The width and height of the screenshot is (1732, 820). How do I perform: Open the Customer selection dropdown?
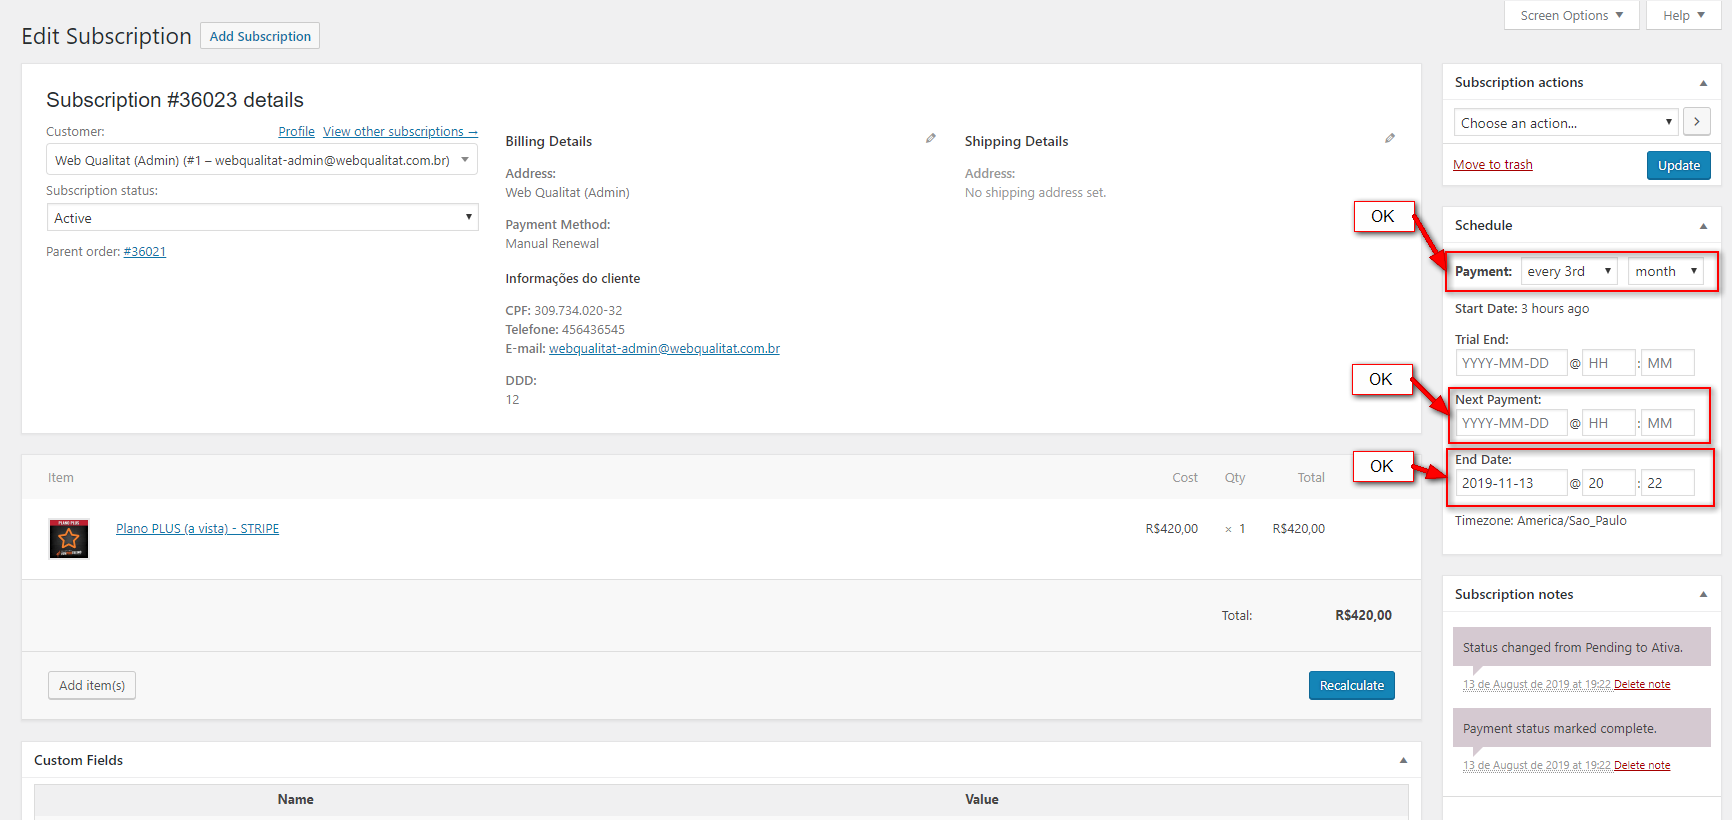[x=262, y=160]
